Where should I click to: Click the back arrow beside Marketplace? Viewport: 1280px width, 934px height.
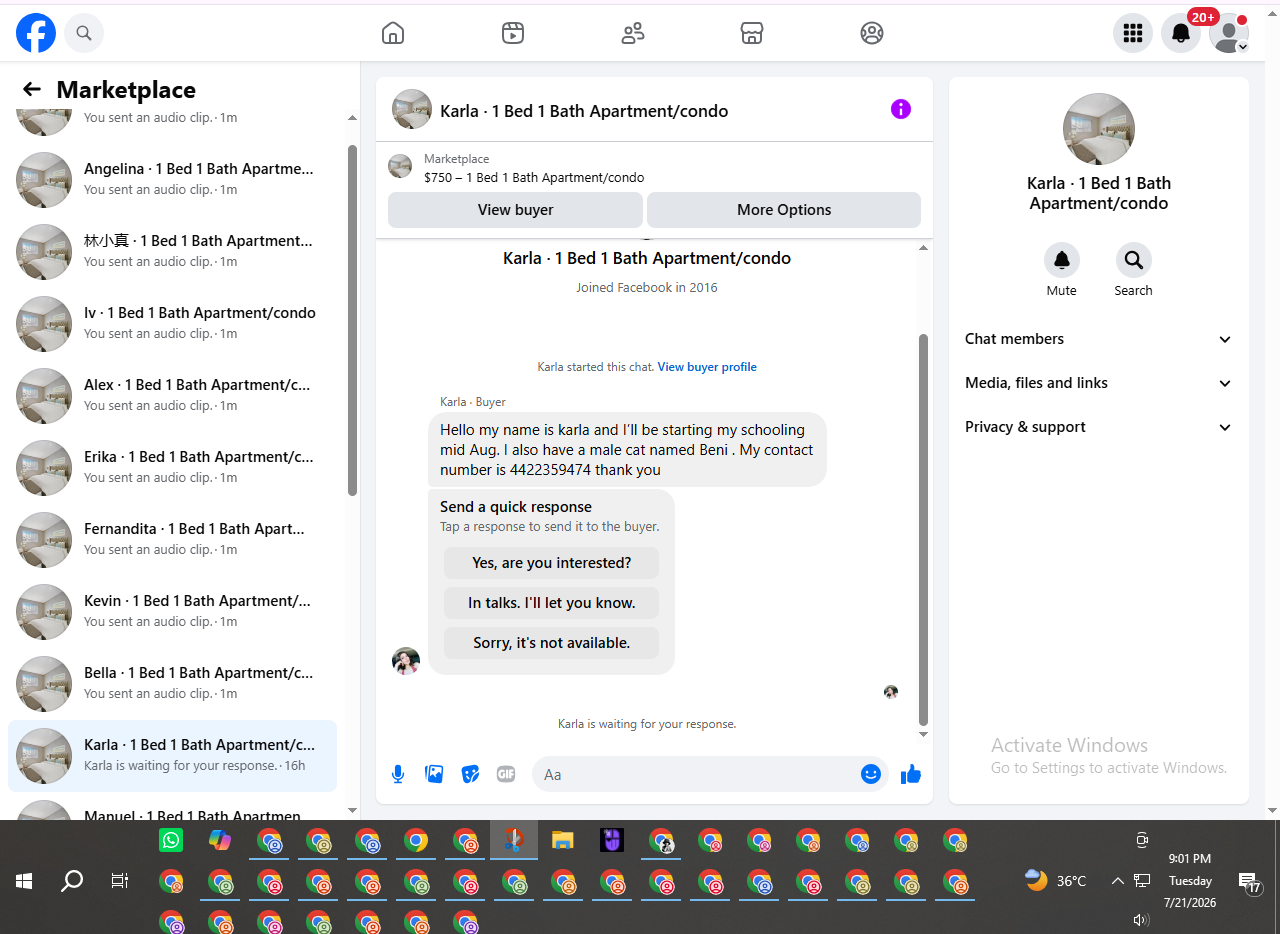click(32, 90)
